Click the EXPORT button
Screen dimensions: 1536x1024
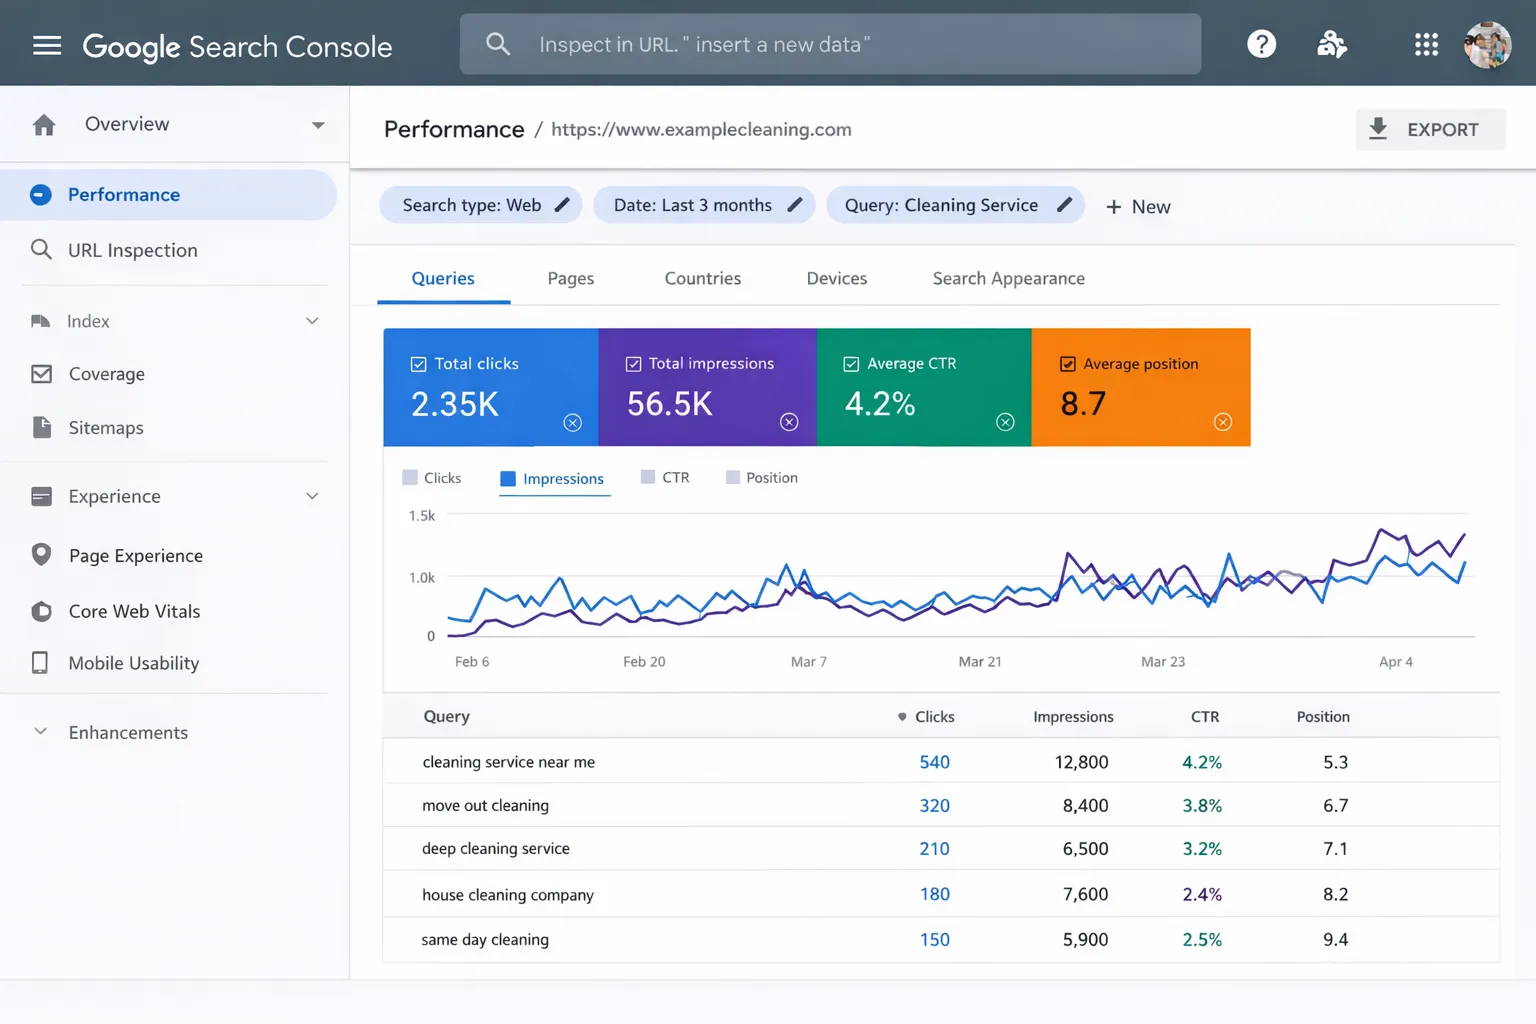pyautogui.click(x=1430, y=129)
